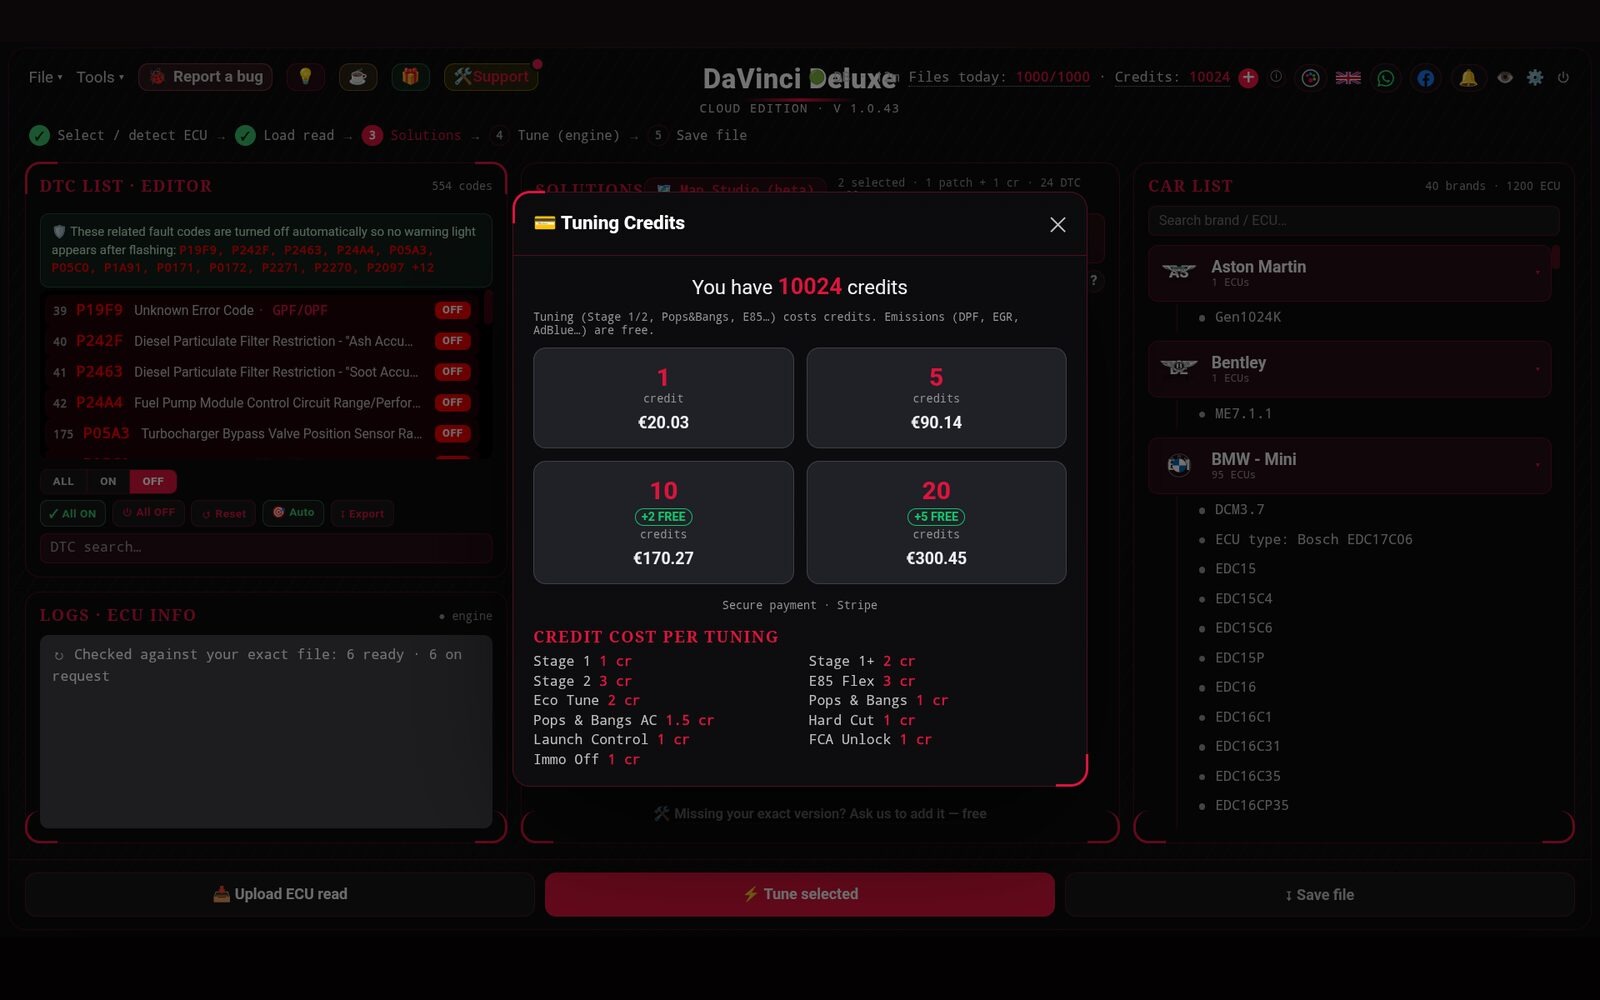This screenshot has width=1600, height=1000.
Task: Buy the 1 credit package
Action: 663,398
